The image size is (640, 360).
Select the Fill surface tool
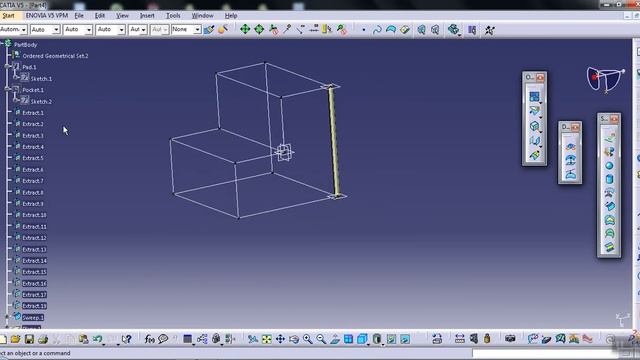(609, 220)
